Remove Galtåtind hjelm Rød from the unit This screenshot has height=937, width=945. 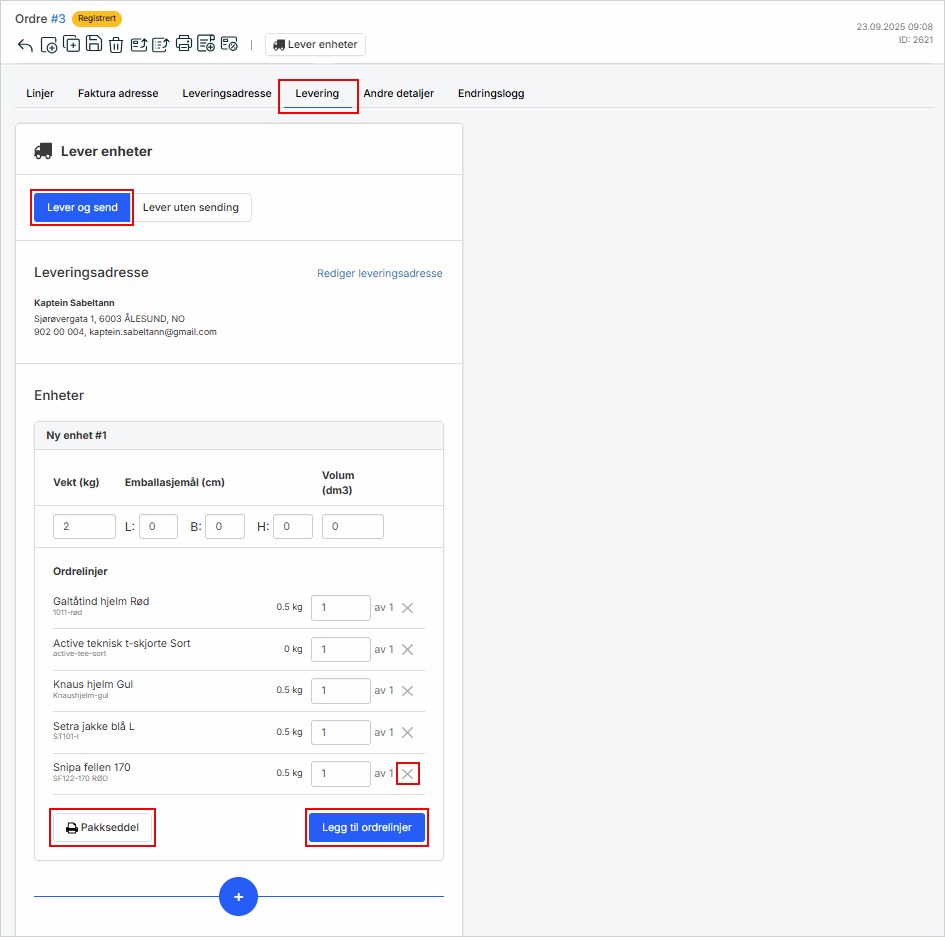[407, 608]
